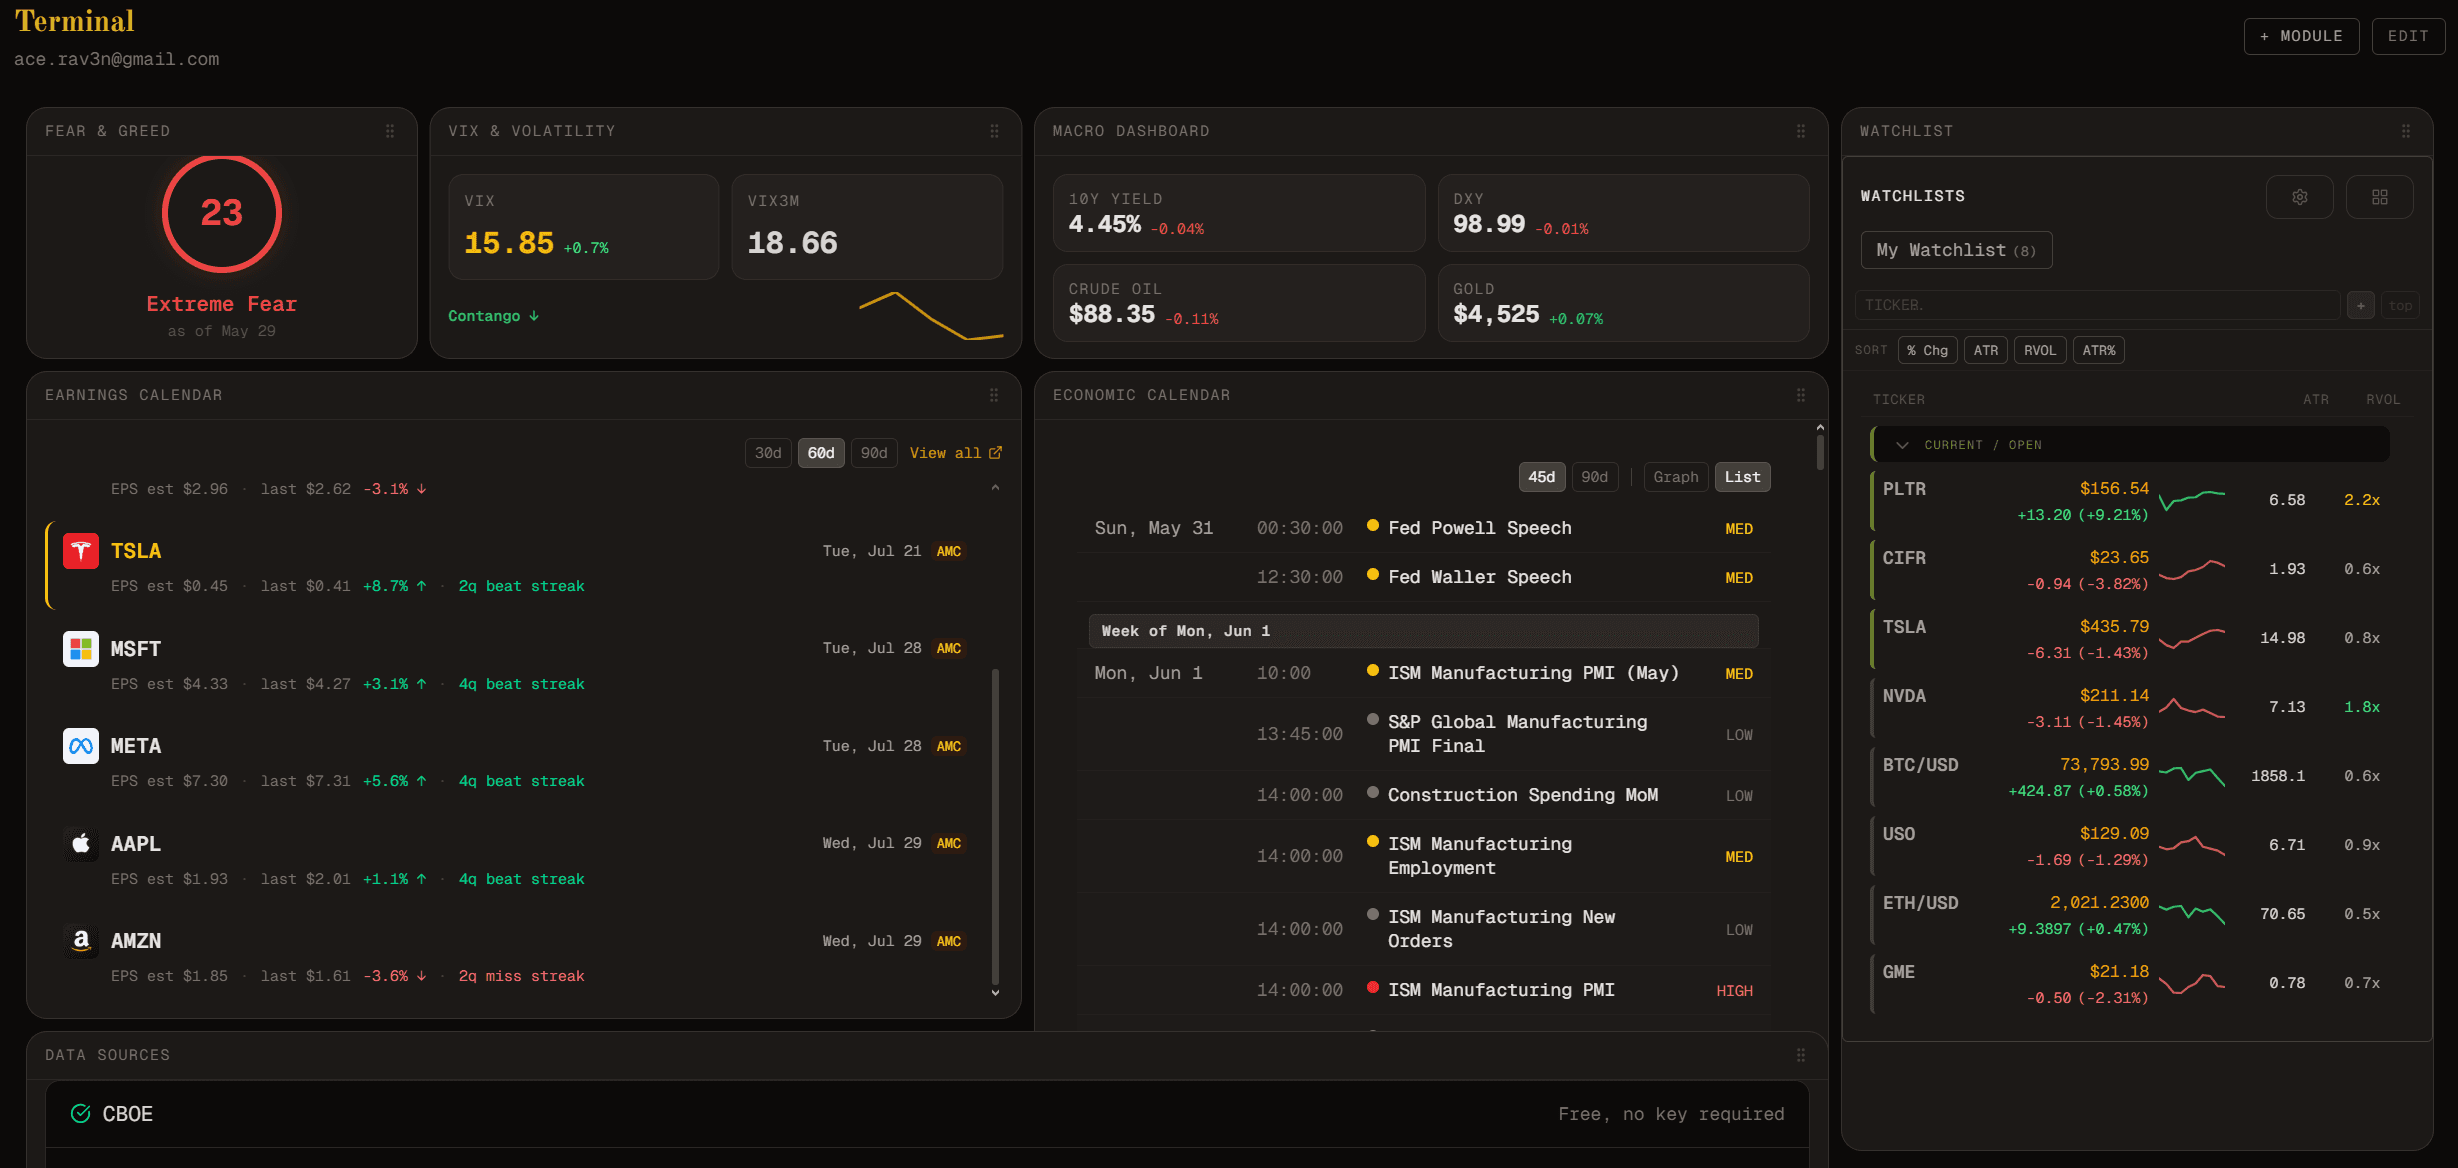Click the Construction Spending MoM event
The image size is (2458, 1168).
click(x=1423, y=795)
